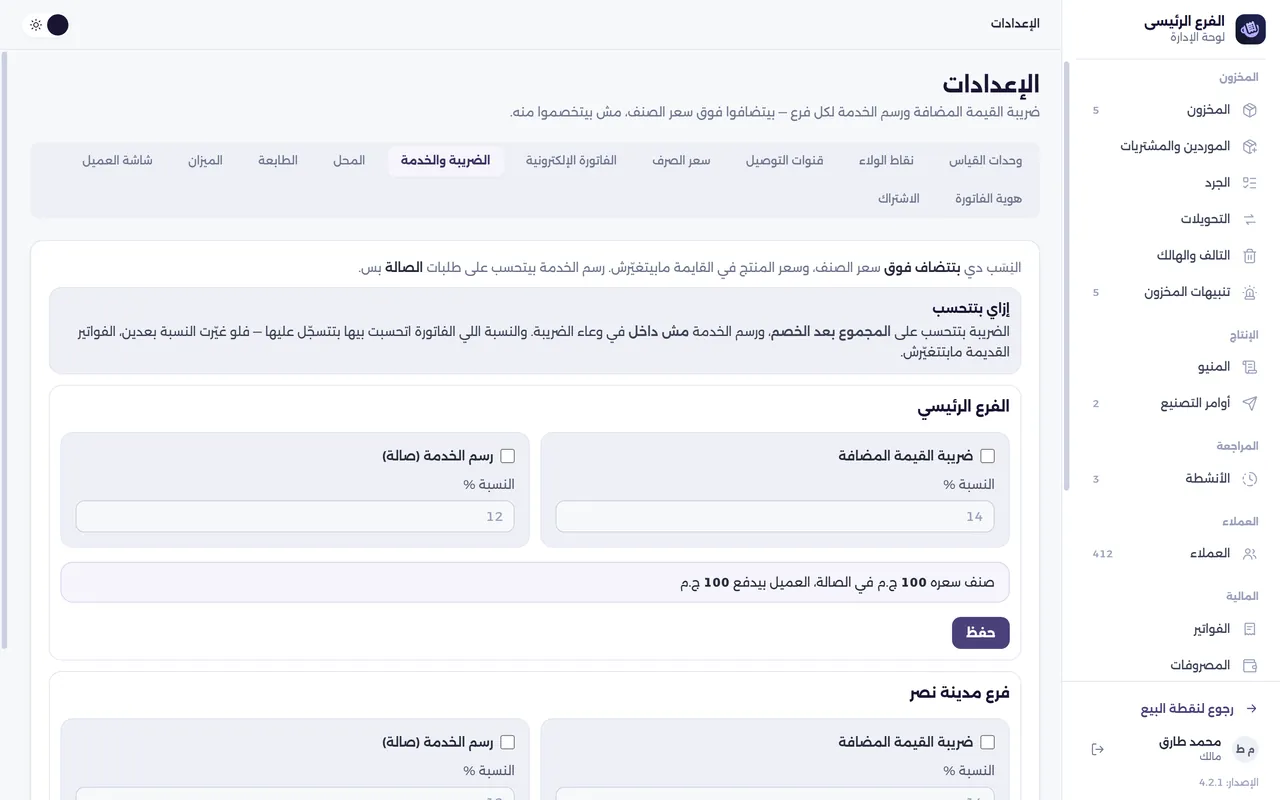Open التالف والهالك in the sidebar
This screenshot has height=800, width=1280.
coord(1171,256)
